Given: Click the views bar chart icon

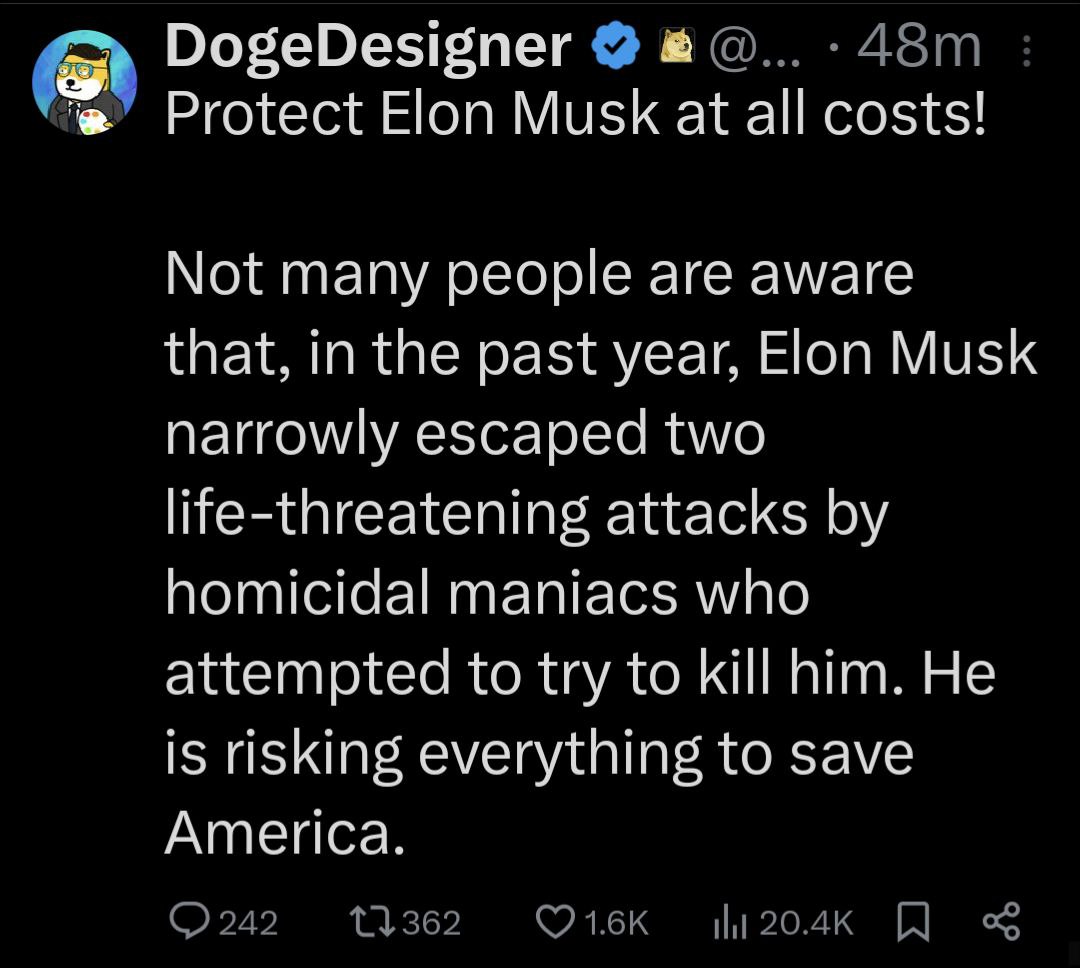Looking at the screenshot, I should coord(729,922).
